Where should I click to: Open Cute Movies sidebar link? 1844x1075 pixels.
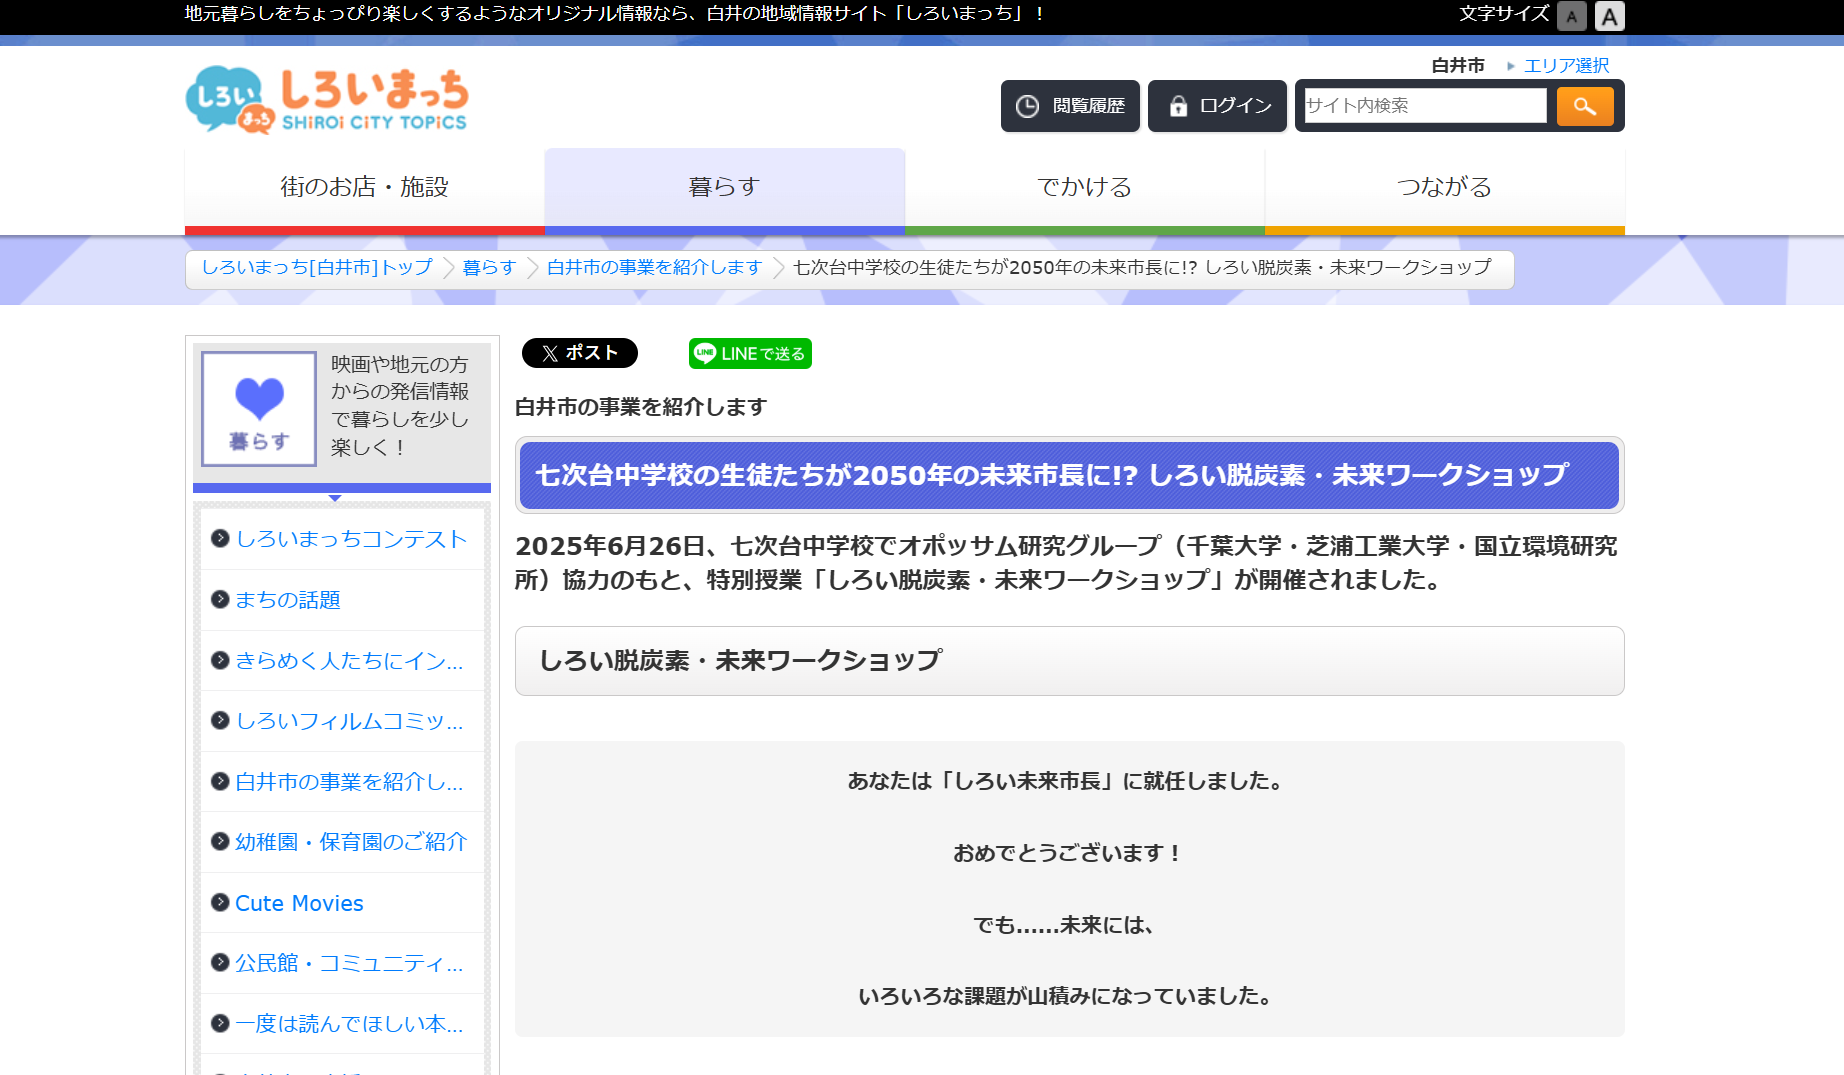click(x=299, y=903)
